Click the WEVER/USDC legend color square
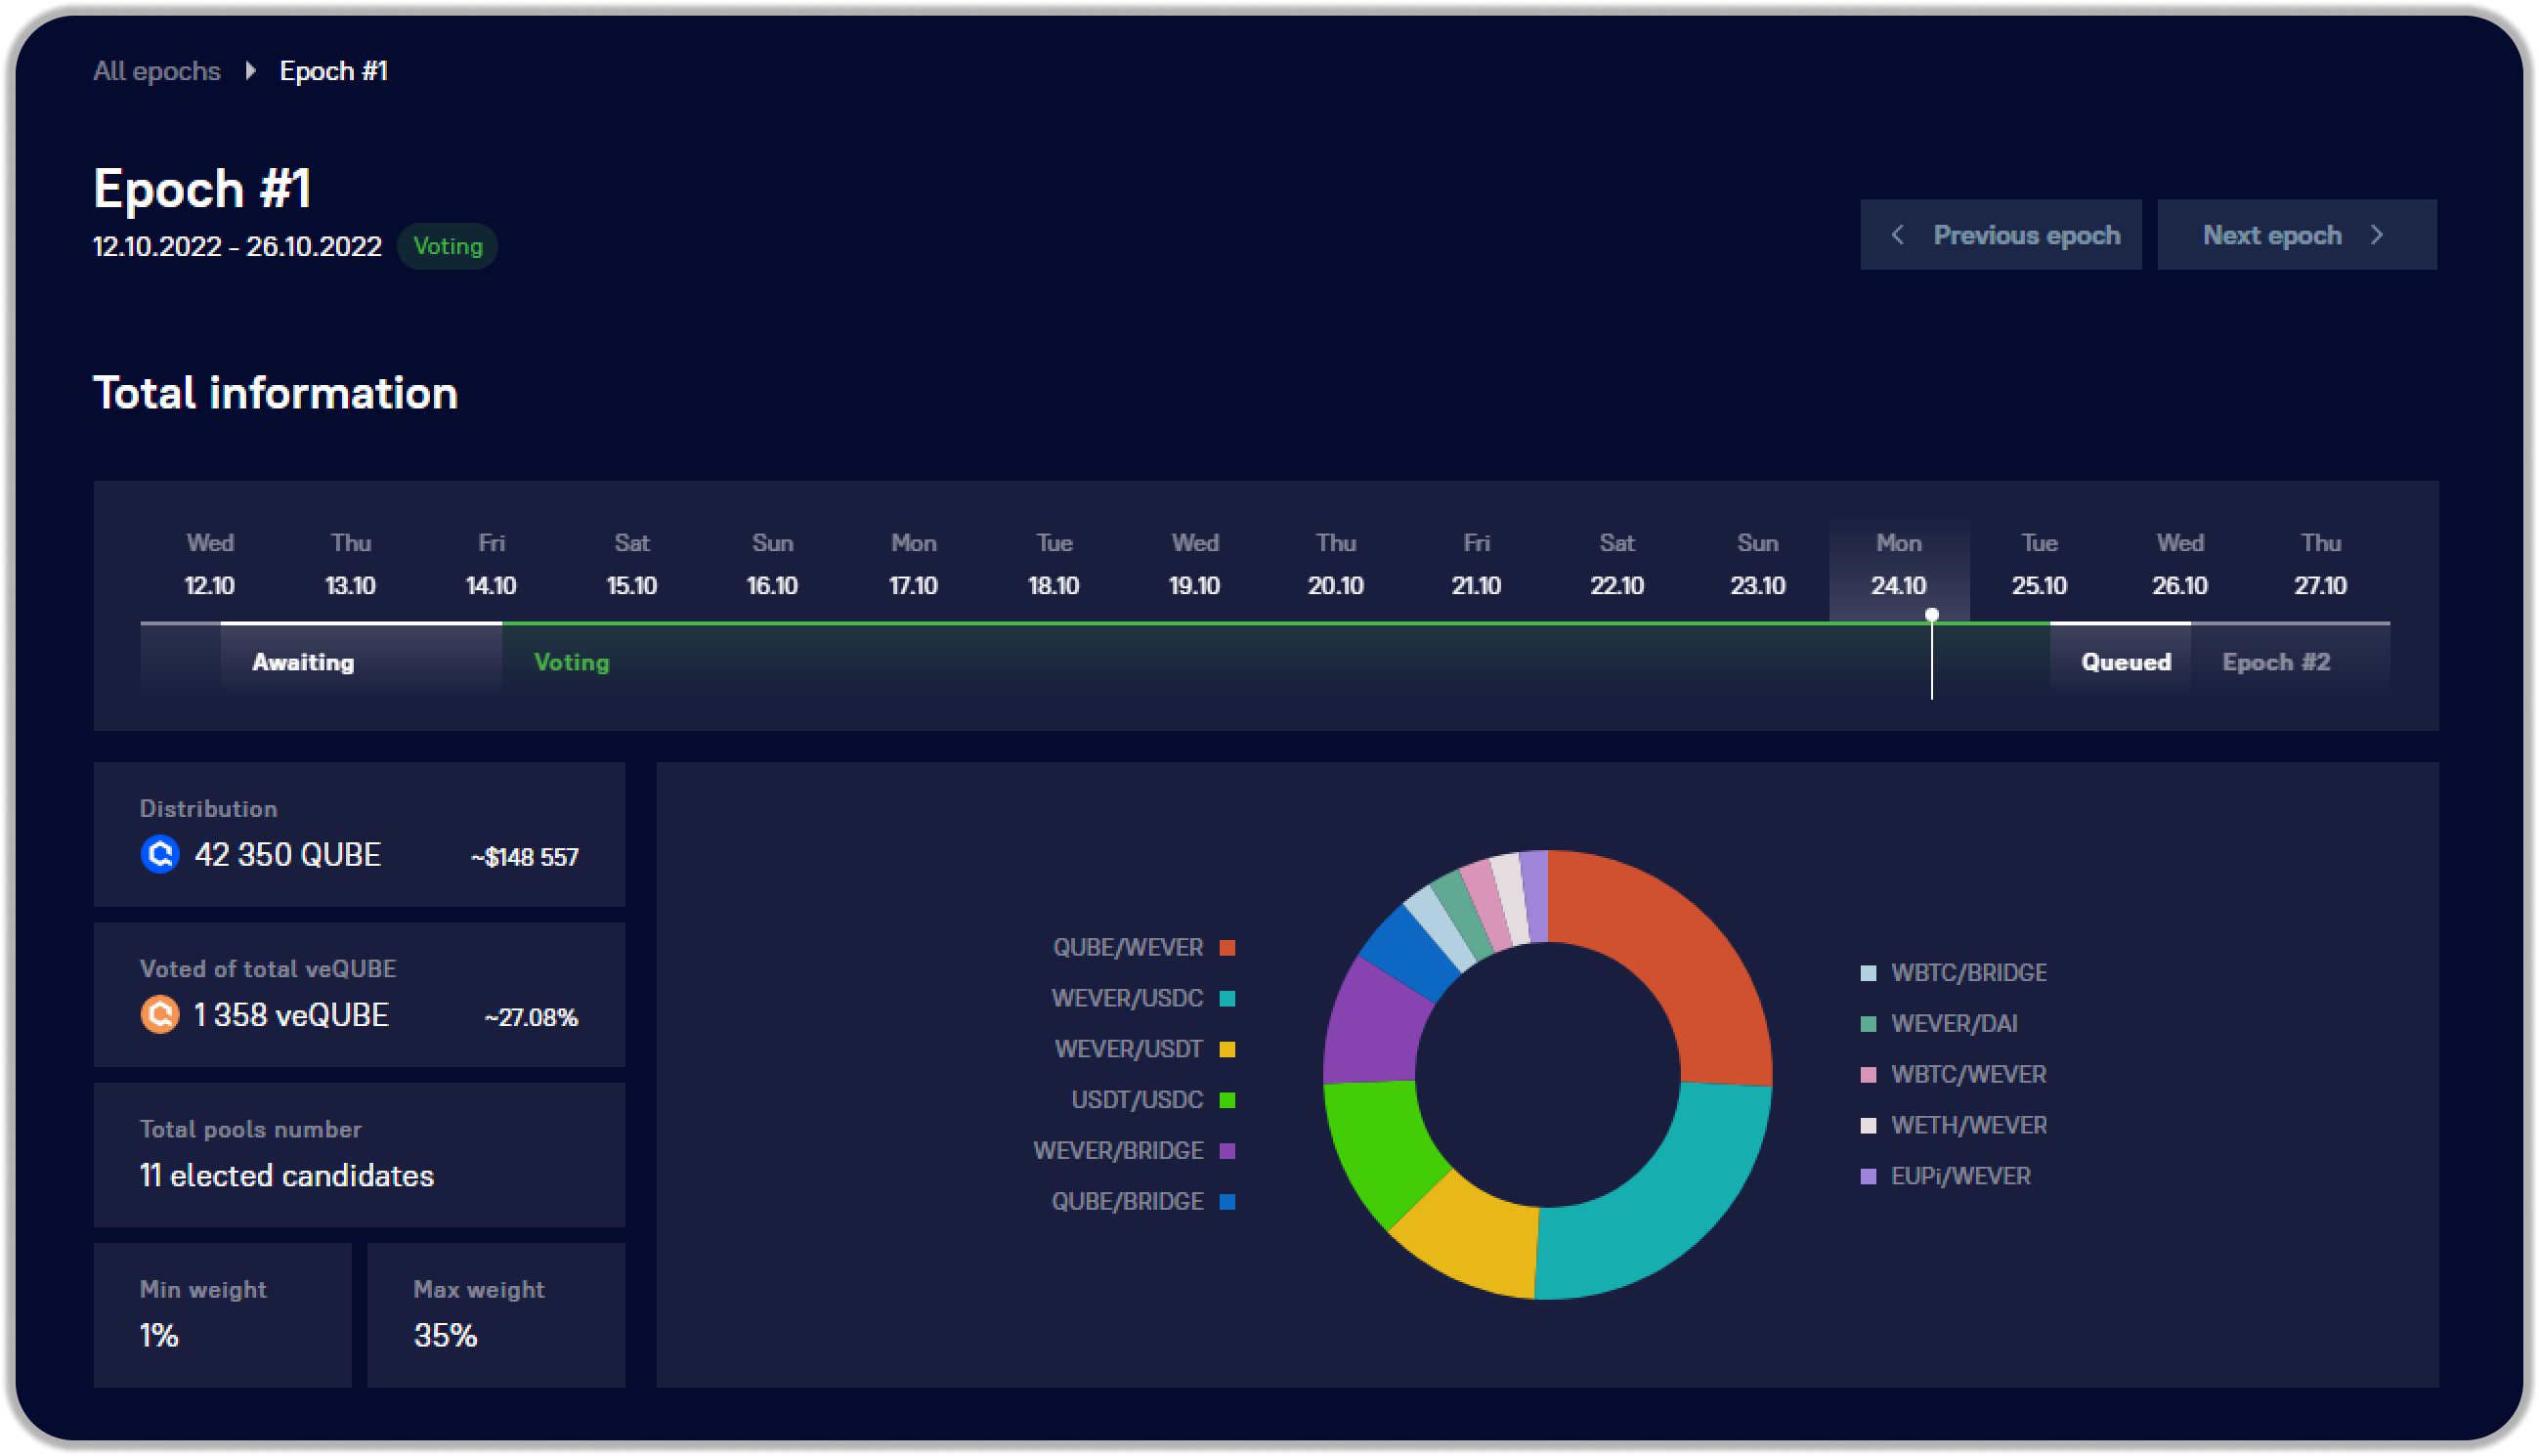 [x=1227, y=999]
